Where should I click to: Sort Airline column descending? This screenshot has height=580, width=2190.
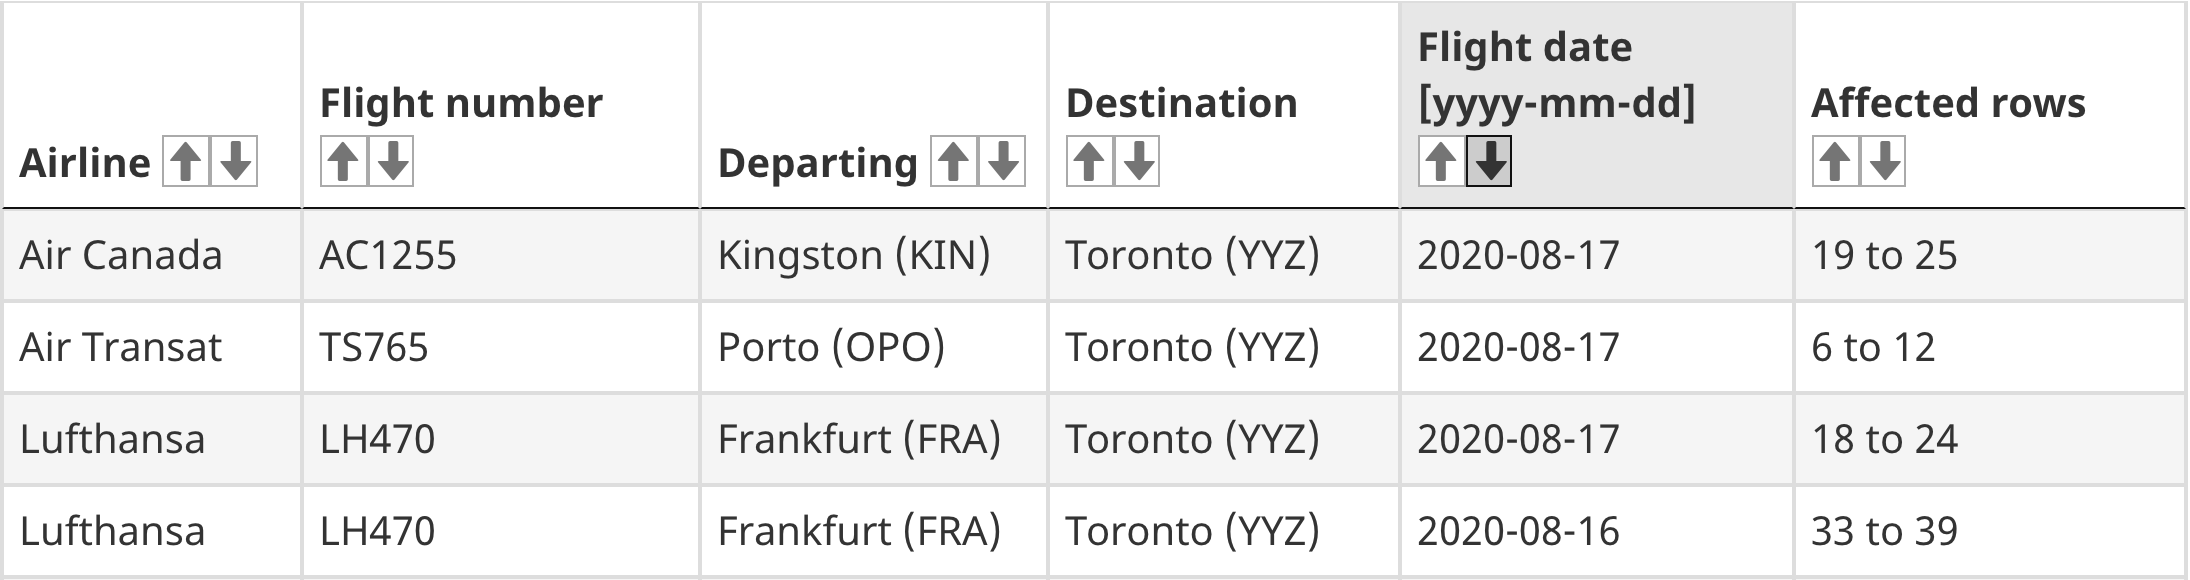pos(235,162)
